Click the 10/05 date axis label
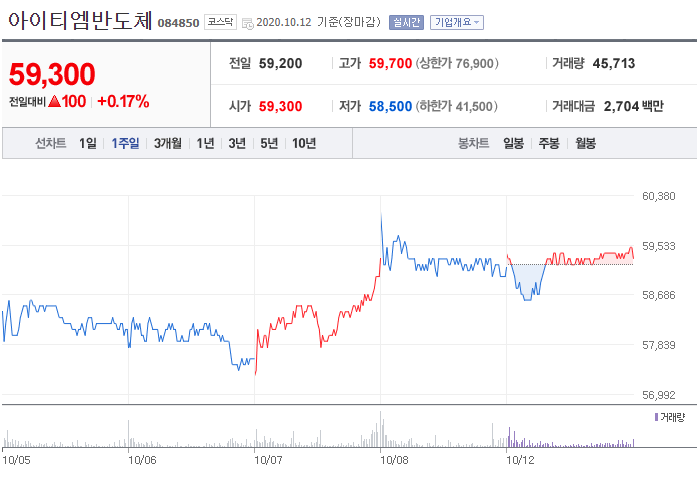This screenshot has height=478, width=697. tap(16, 460)
